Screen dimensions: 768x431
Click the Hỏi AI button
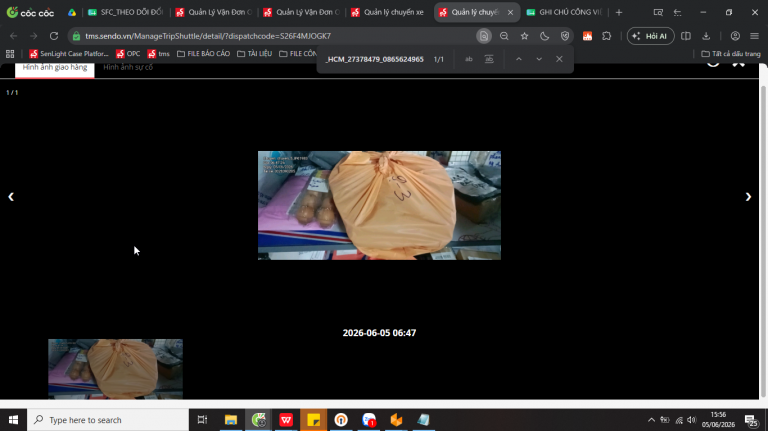pyautogui.click(x=650, y=36)
